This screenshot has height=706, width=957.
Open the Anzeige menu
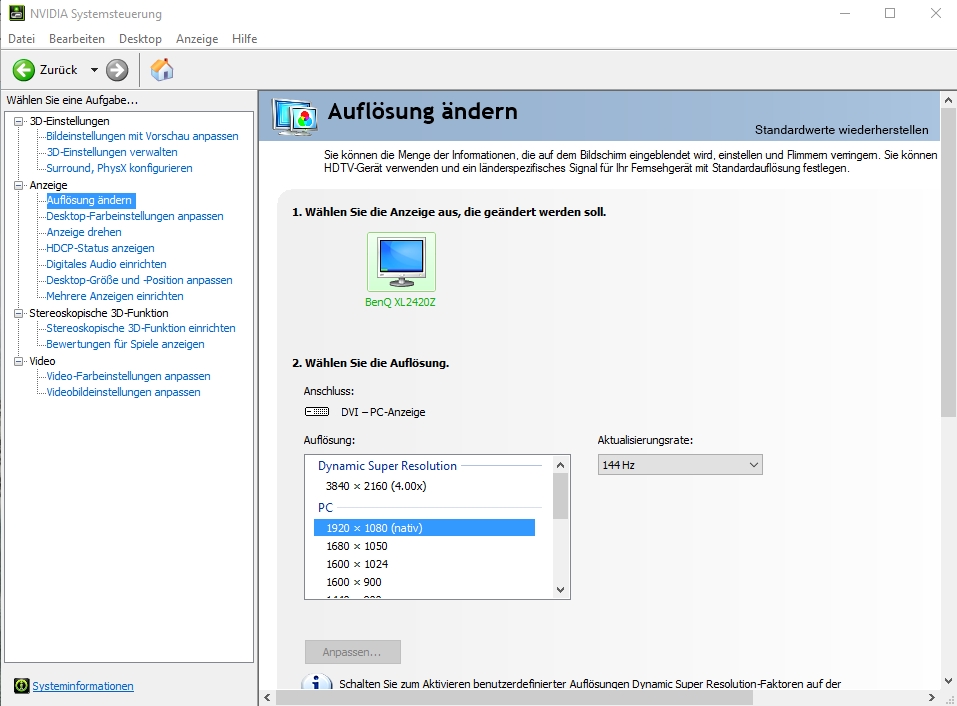tap(197, 38)
